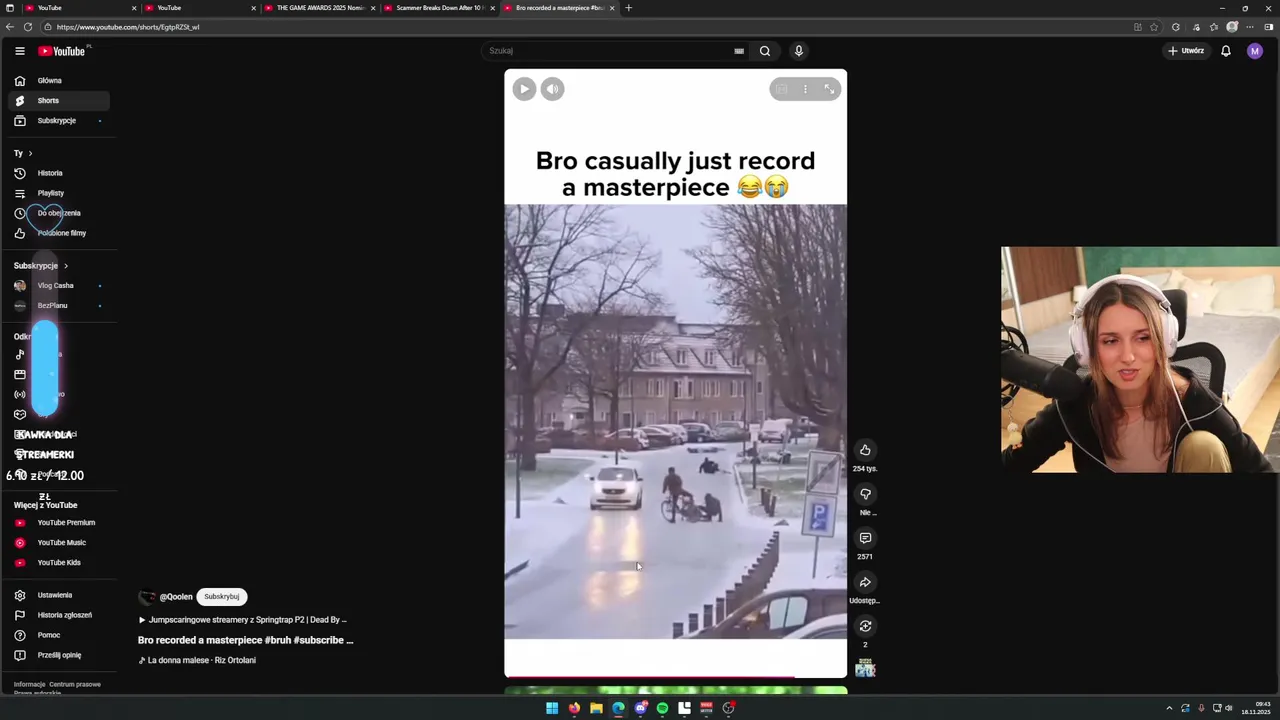
Task: Open the sound thumbnail below remix
Action: pos(865,668)
